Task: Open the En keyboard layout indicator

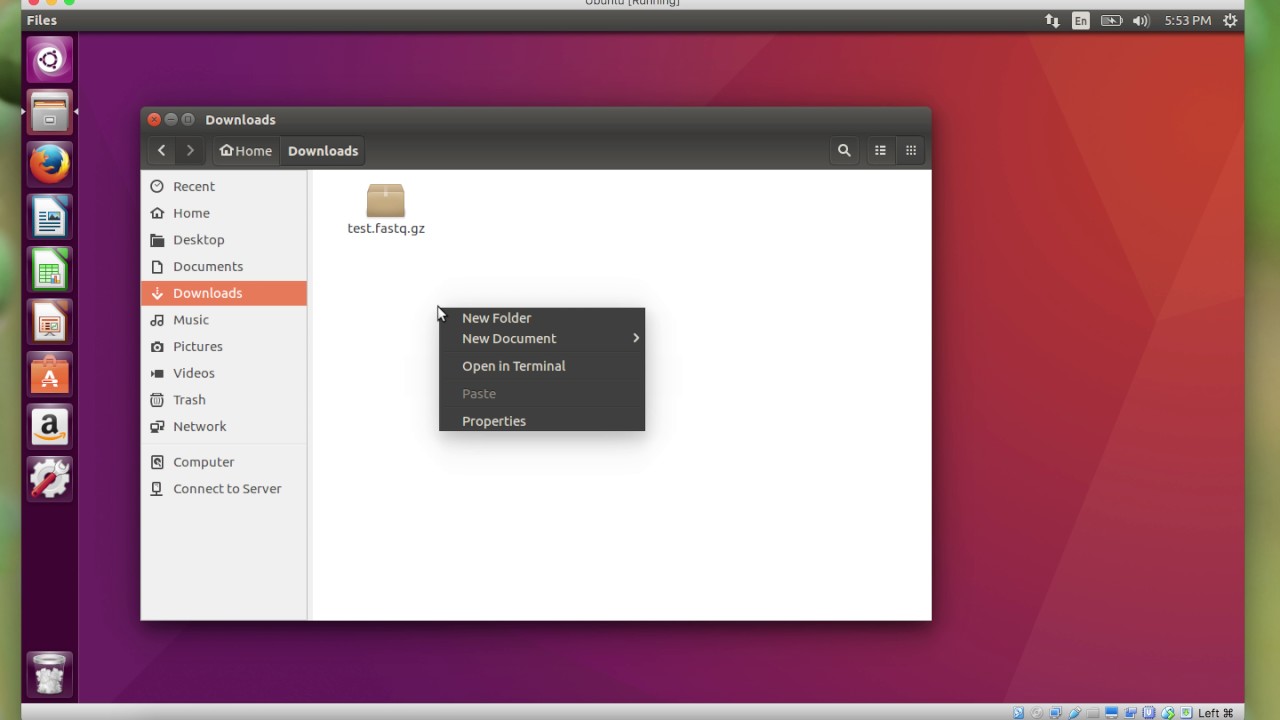Action: click(1081, 20)
